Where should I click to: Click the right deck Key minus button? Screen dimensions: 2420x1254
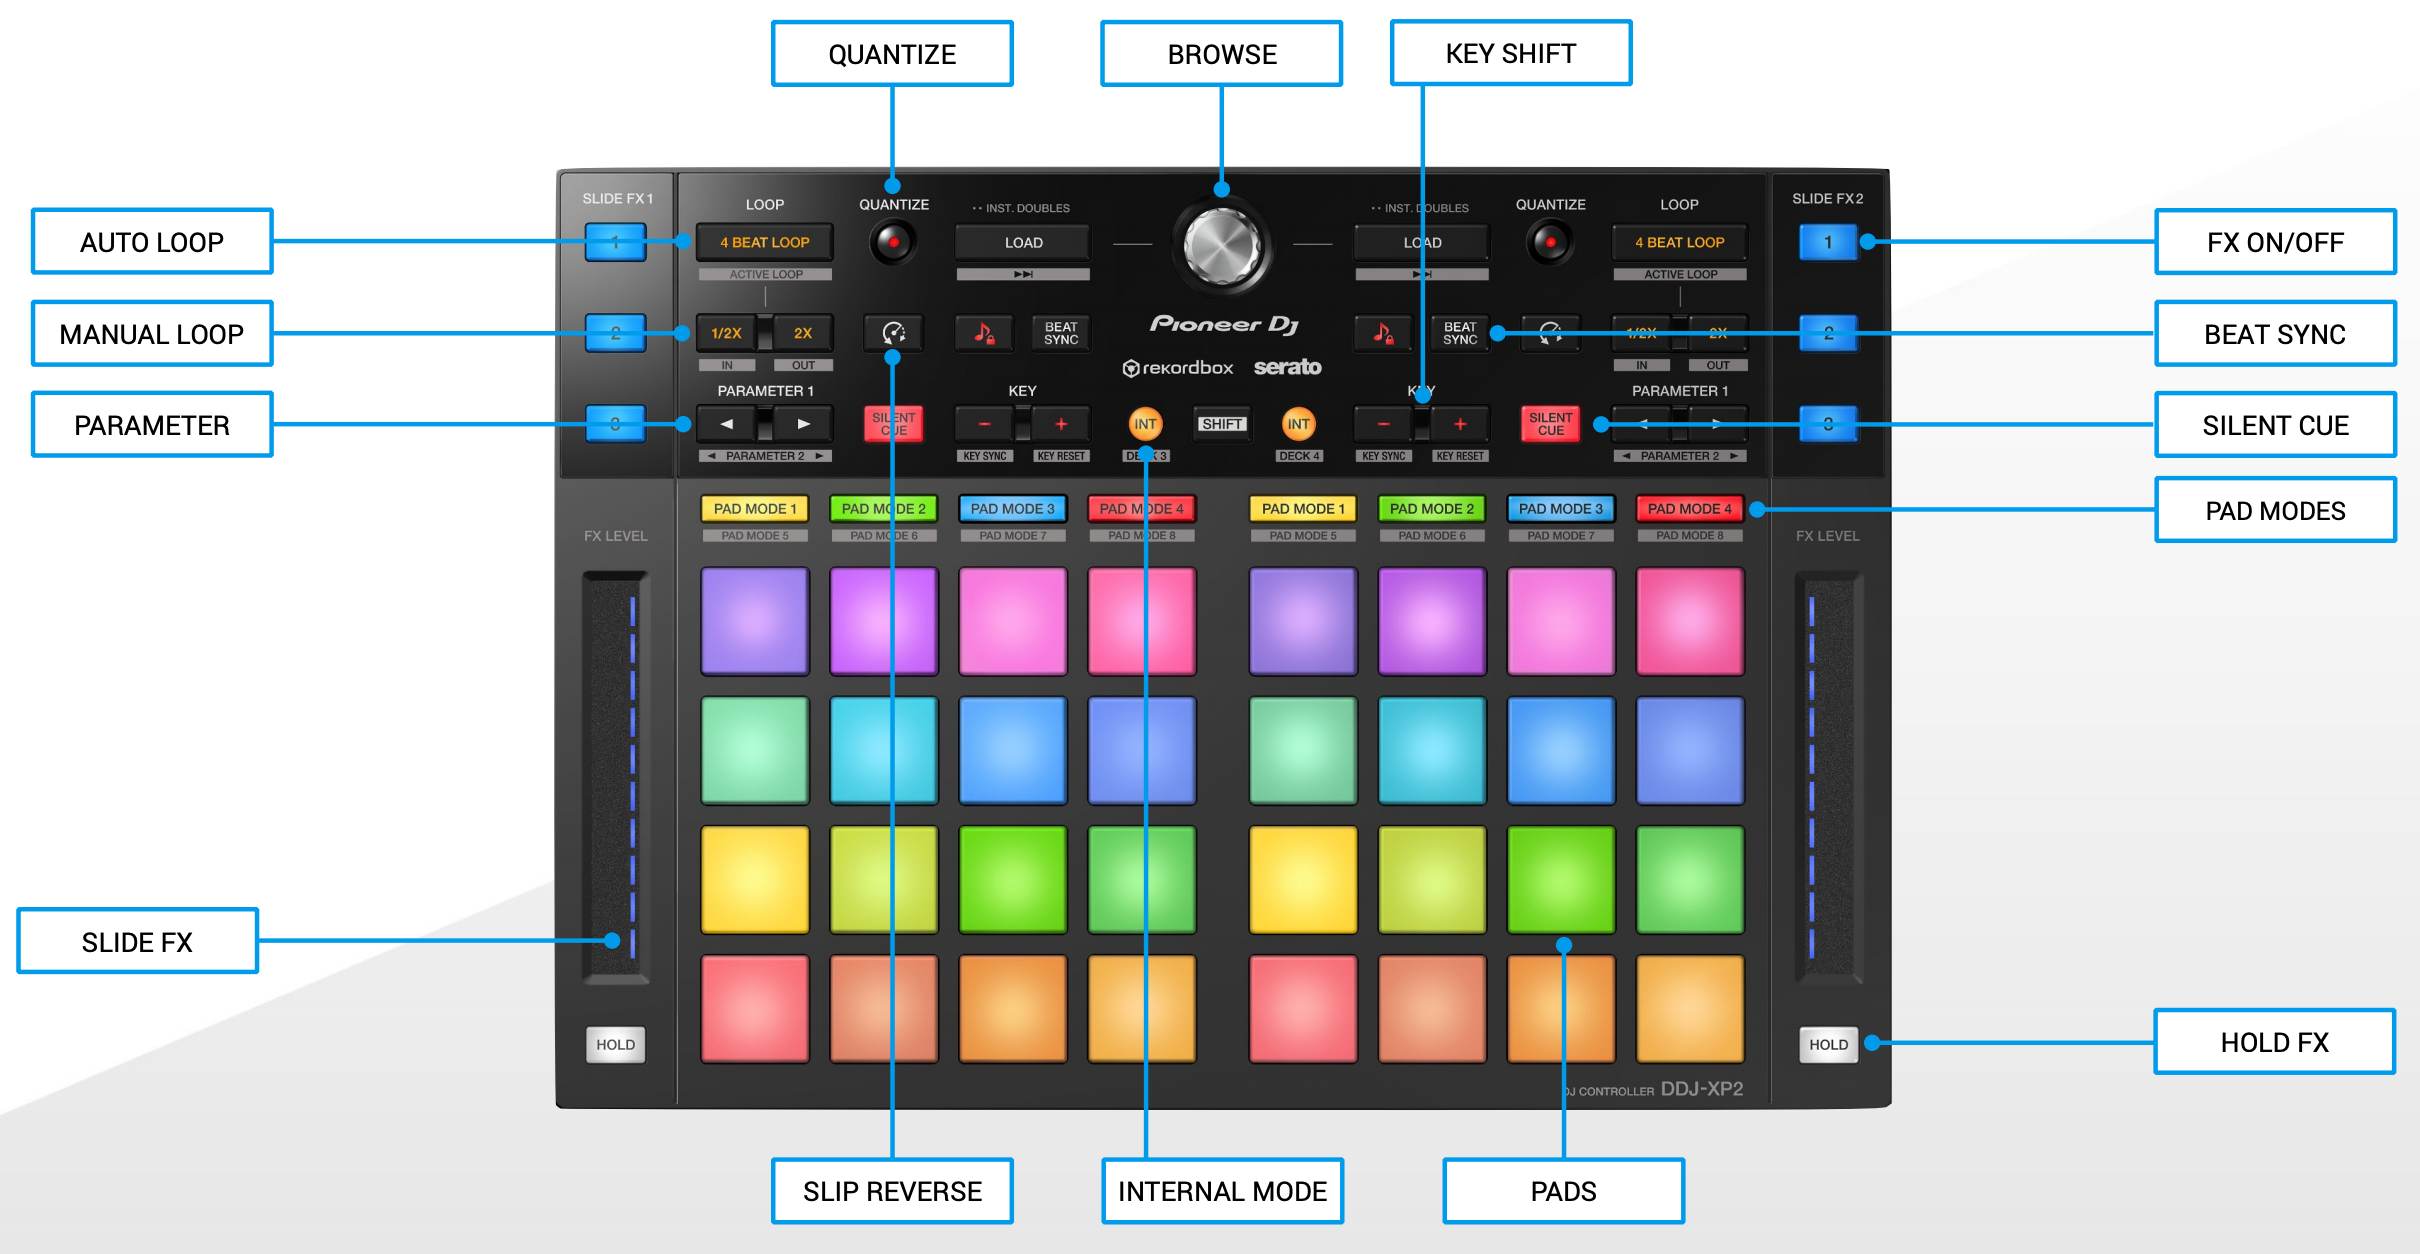(x=1383, y=424)
